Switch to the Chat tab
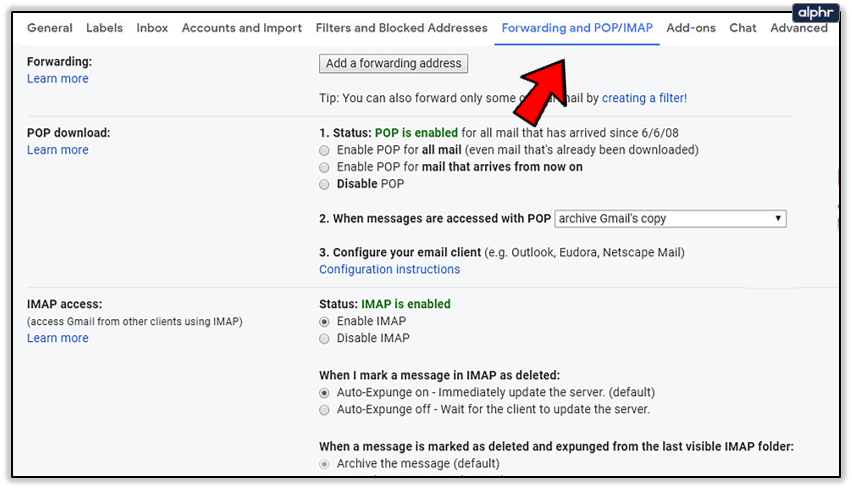This screenshot has height=489, width=852. 743,28
